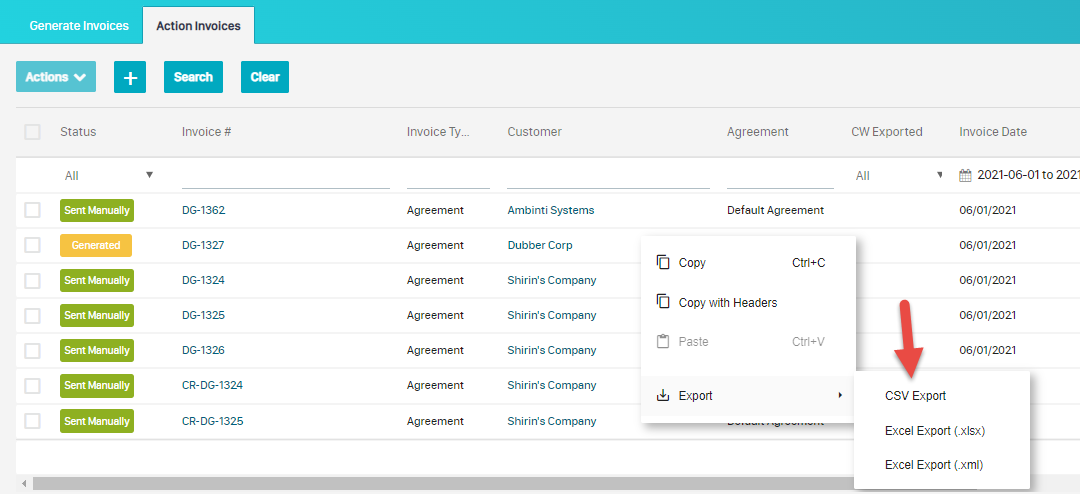Sort by the CW Exported column header
The height and width of the screenshot is (494, 1080).
tap(886, 132)
